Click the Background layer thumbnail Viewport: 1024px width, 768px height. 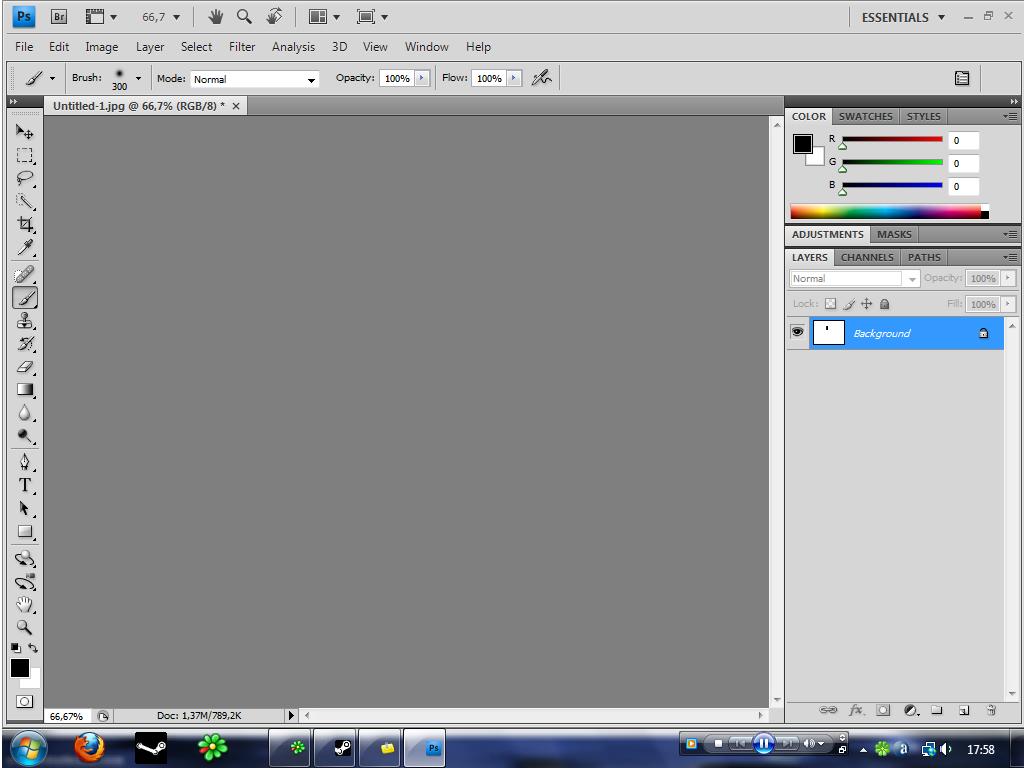(x=828, y=333)
